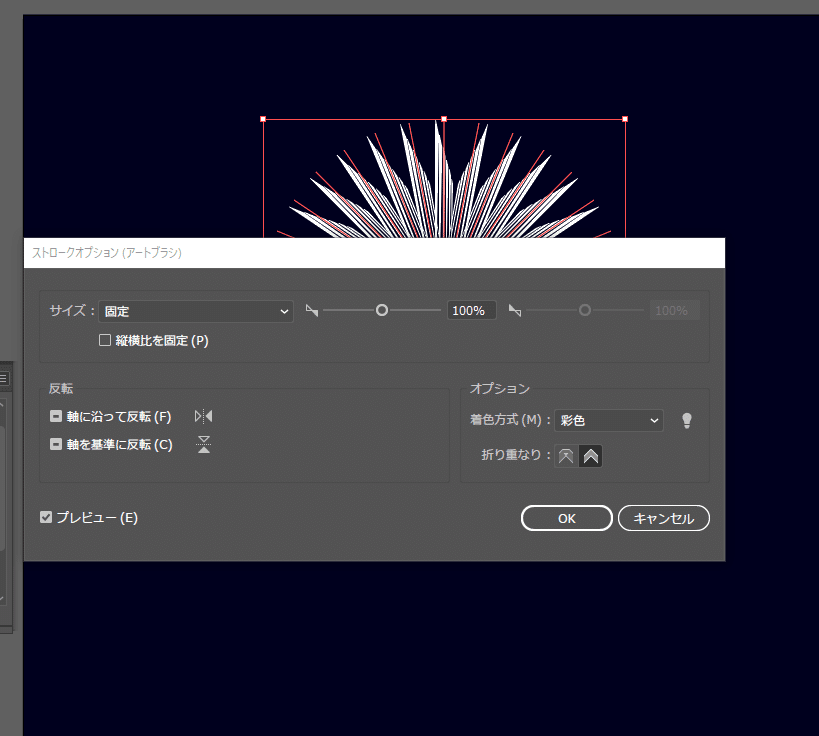Click the greyed-out 100% input field
Image resolution: width=819 pixels, height=736 pixels.
pyautogui.click(x=675, y=311)
